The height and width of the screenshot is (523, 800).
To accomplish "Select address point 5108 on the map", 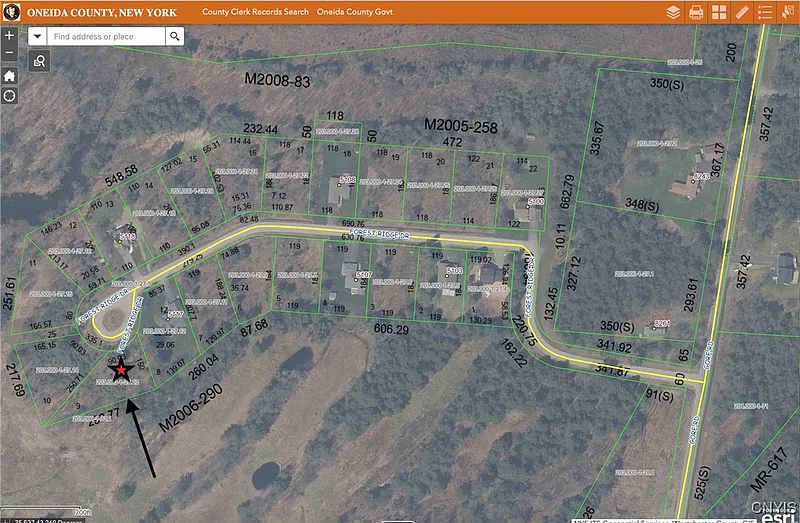I will pos(339,185).
